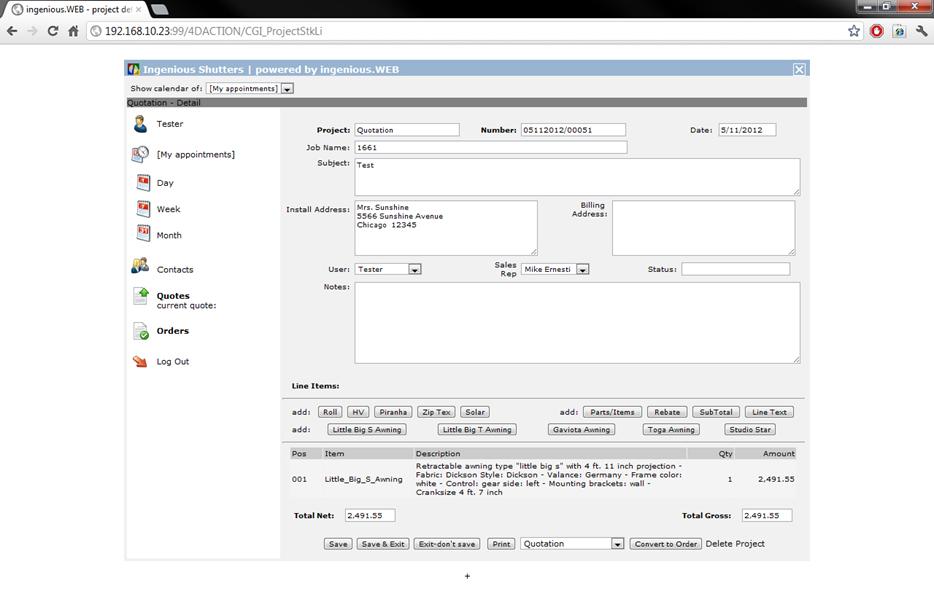Click into the Notes text area
The image size is (934, 597).
tap(577, 322)
